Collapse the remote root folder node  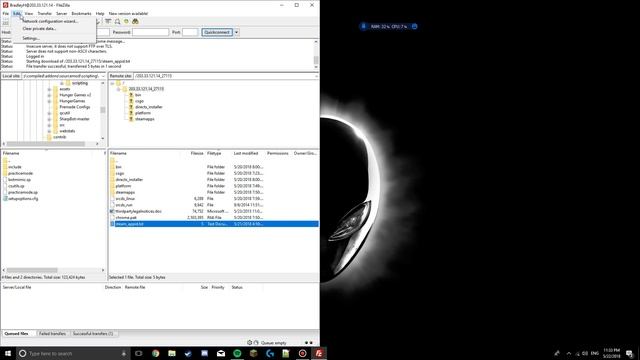click(112, 83)
